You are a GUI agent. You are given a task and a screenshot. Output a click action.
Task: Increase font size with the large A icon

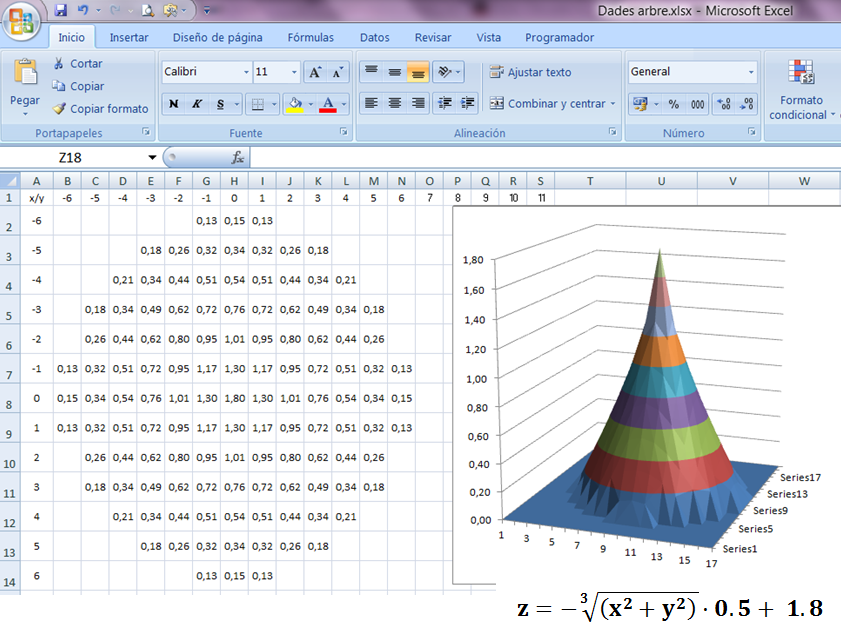(x=315, y=72)
